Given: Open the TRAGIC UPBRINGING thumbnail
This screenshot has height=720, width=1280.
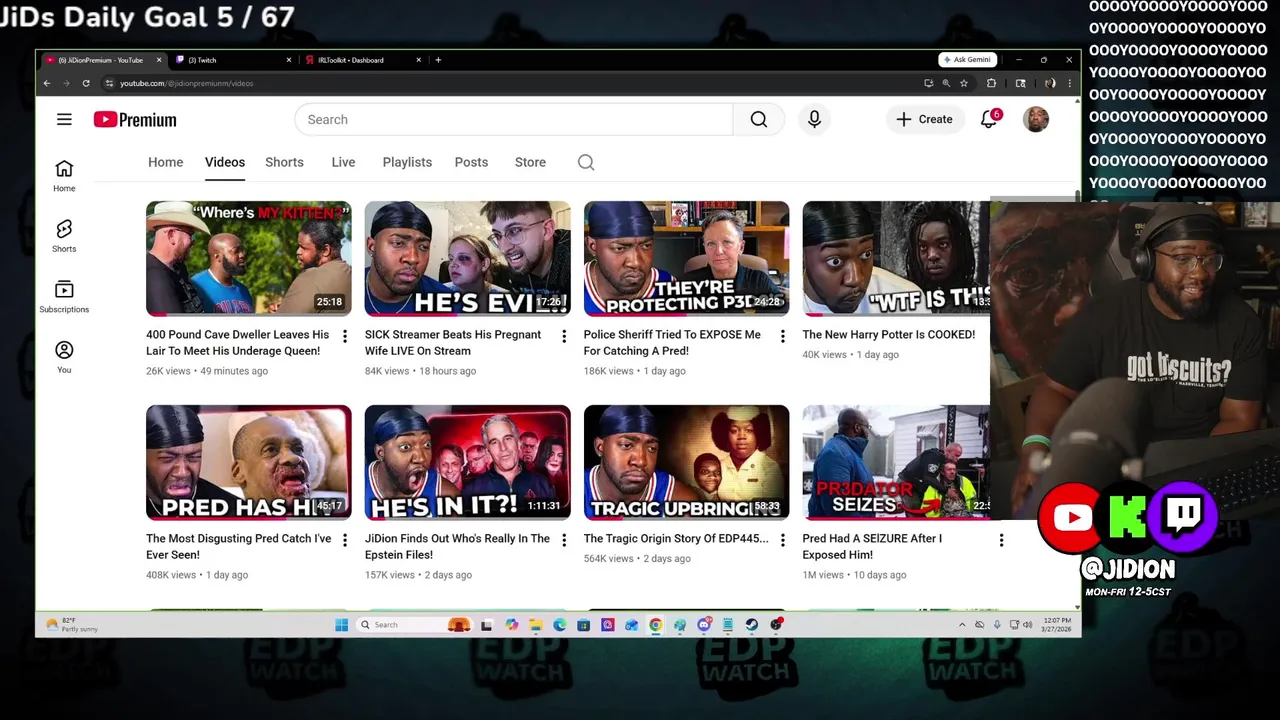Looking at the screenshot, I should [x=687, y=463].
